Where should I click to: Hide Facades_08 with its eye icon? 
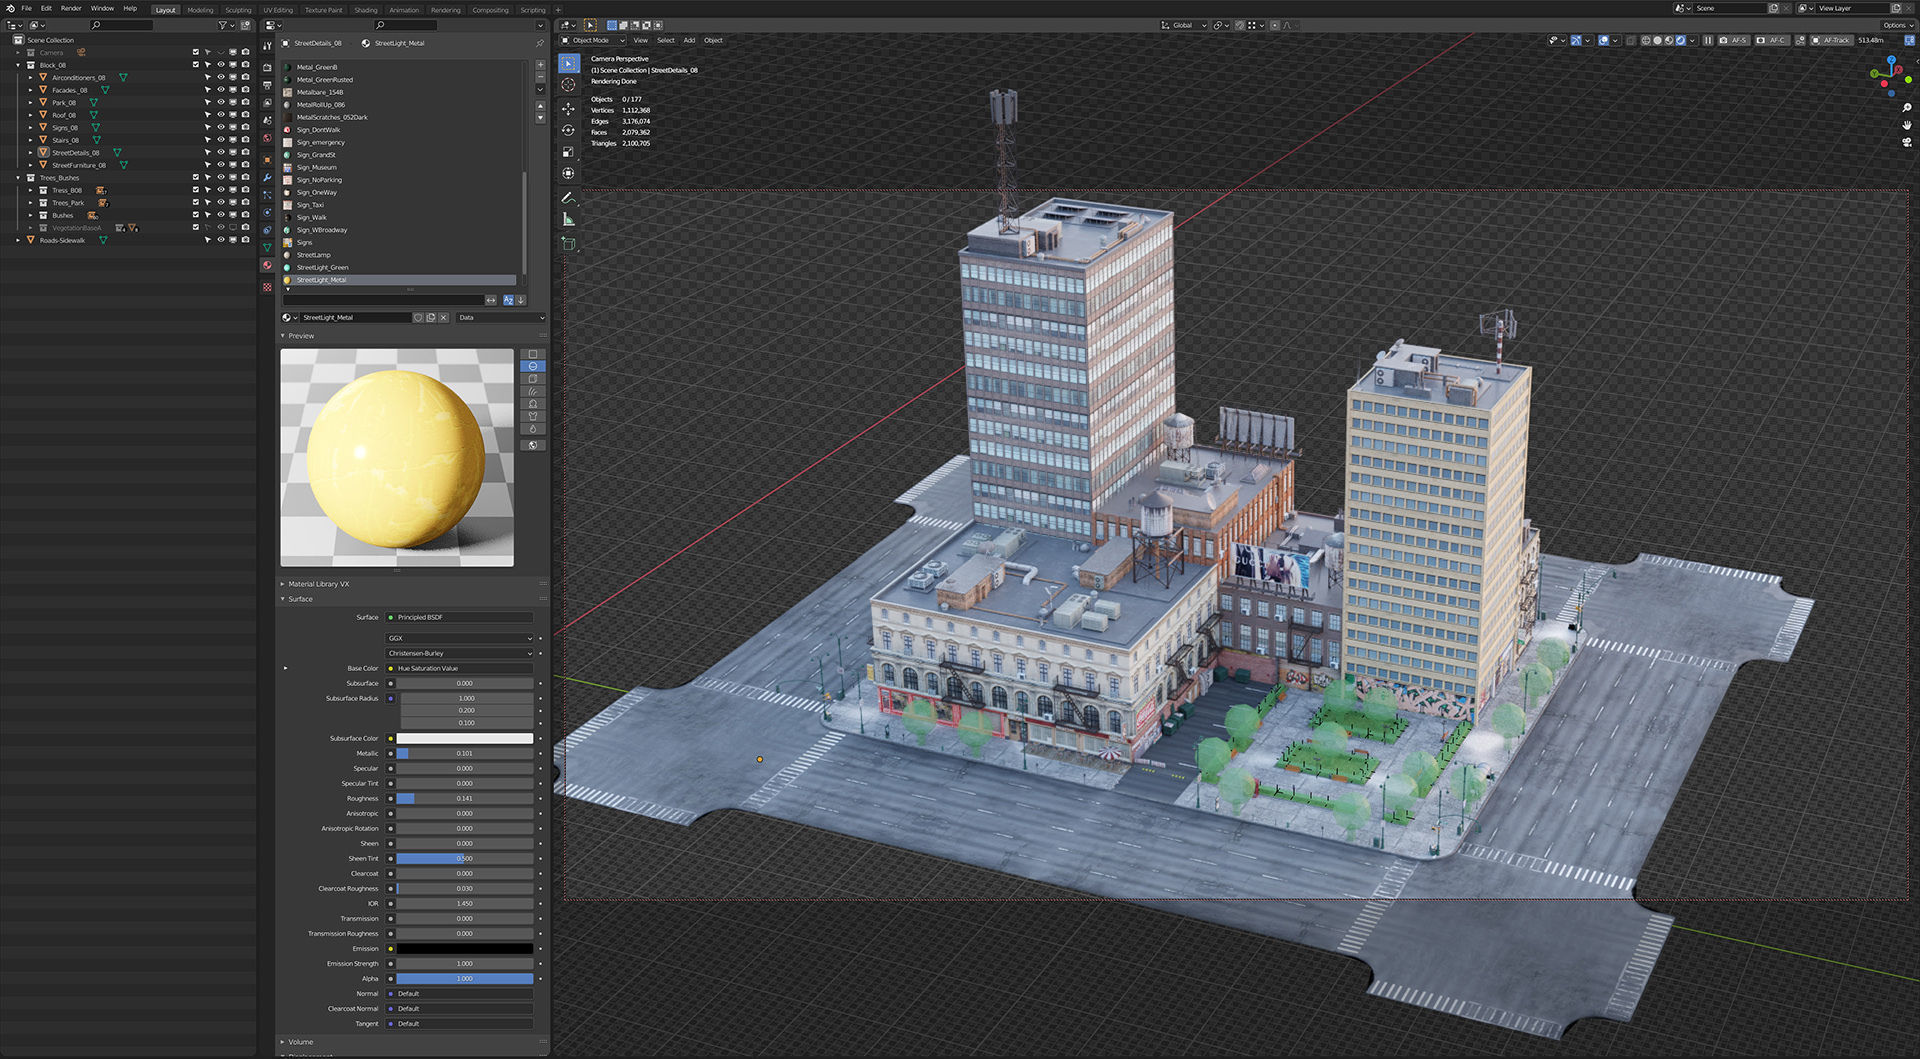(x=221, y=90)
